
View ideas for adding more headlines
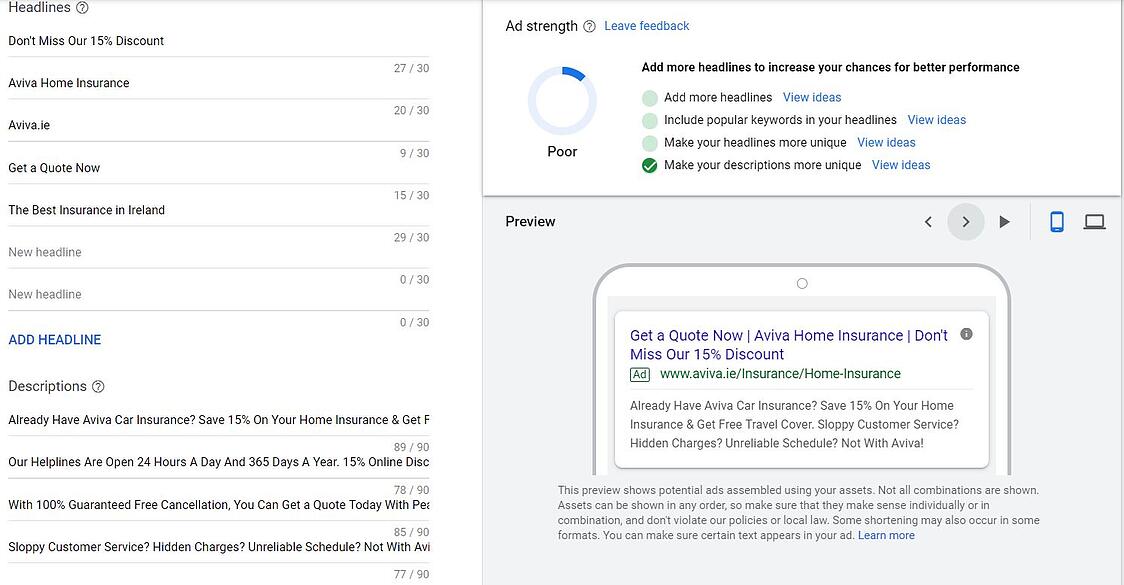click(x=812, y=98)
